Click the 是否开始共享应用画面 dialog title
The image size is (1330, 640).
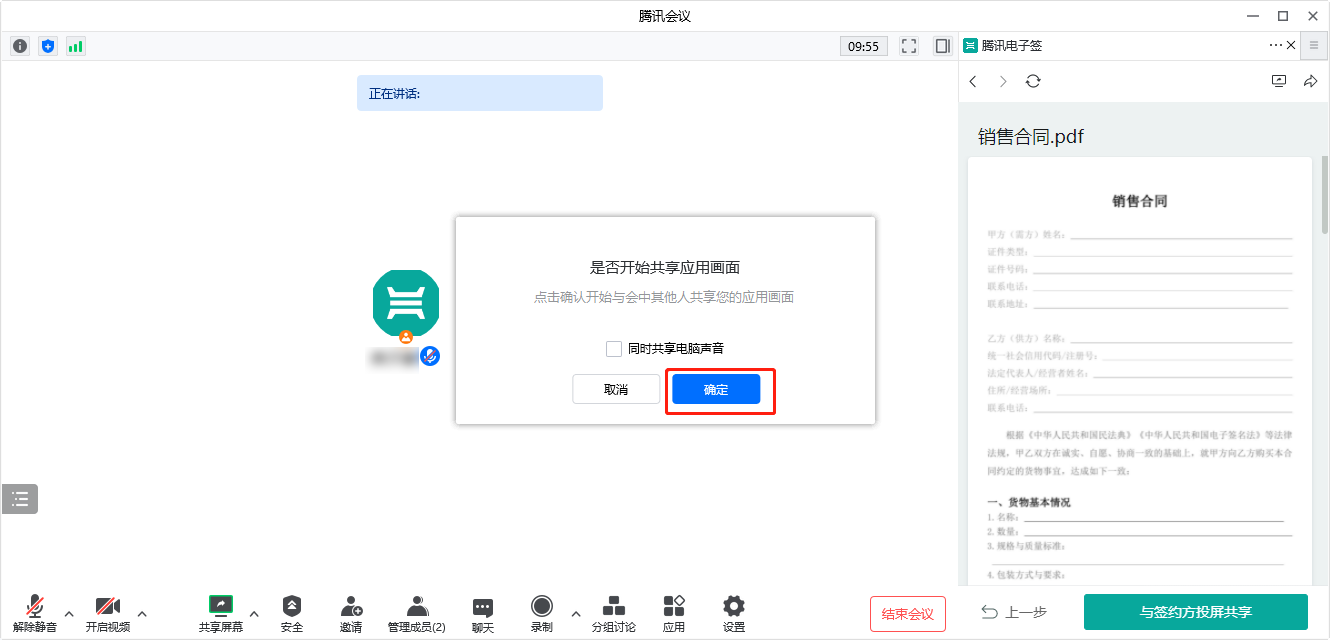665,267
